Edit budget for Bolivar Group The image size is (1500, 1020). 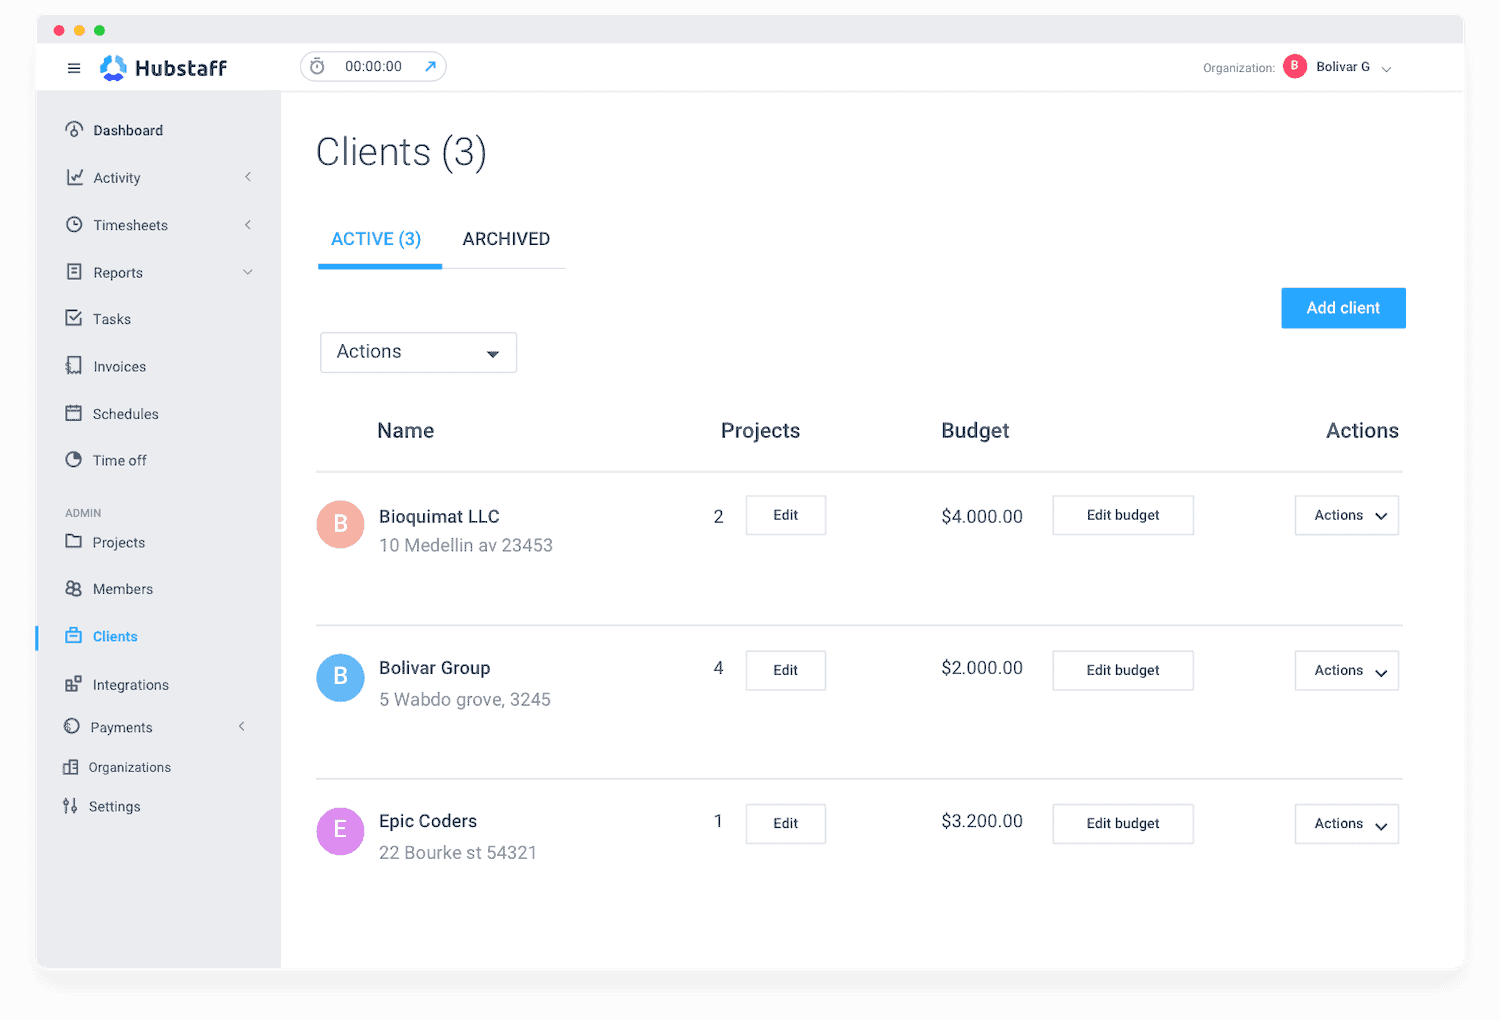pos(1123,670)
